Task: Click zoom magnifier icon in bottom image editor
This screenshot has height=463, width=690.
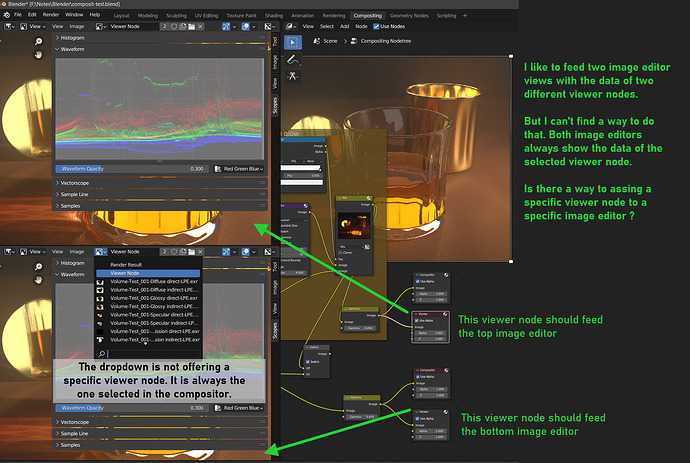Action: click(39, 267)
